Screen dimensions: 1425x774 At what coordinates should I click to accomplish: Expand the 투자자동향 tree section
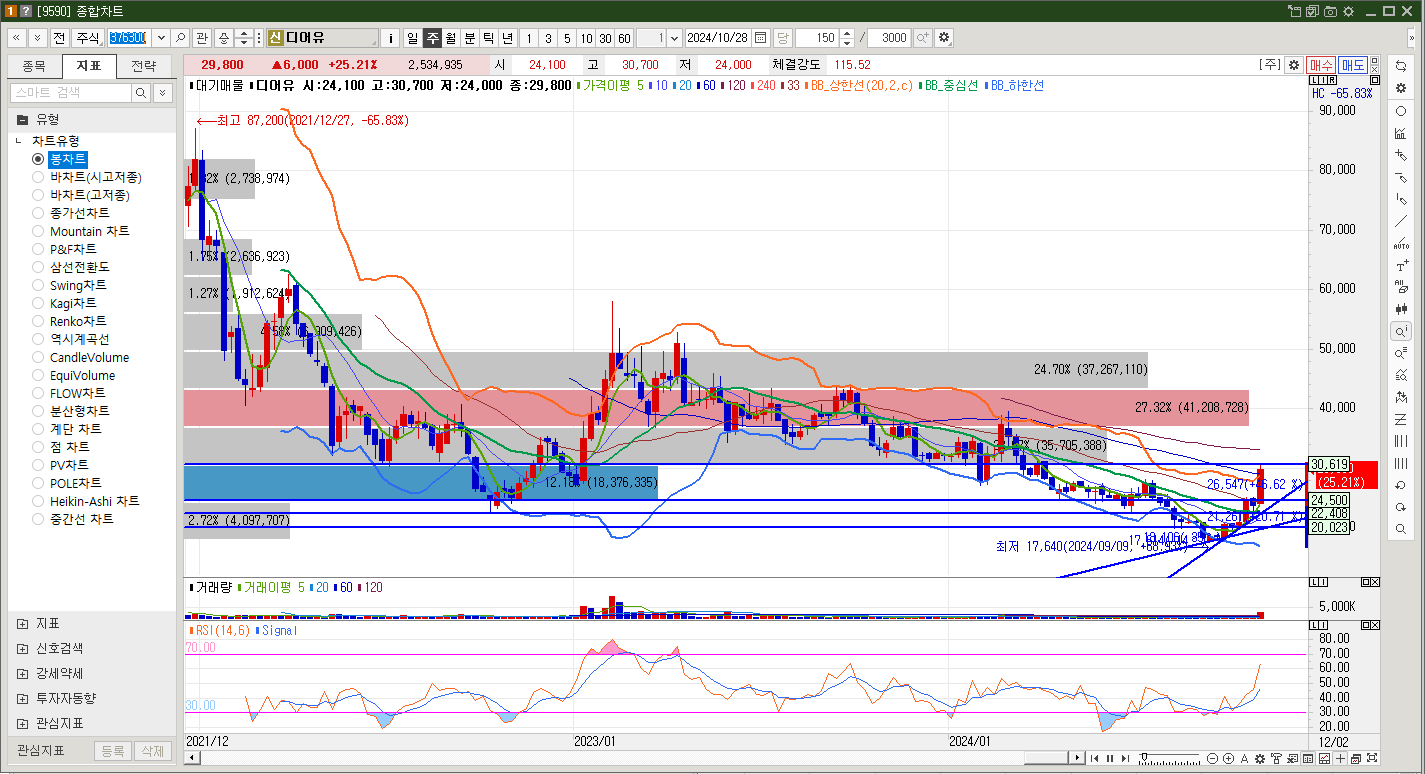pos(22,698)
